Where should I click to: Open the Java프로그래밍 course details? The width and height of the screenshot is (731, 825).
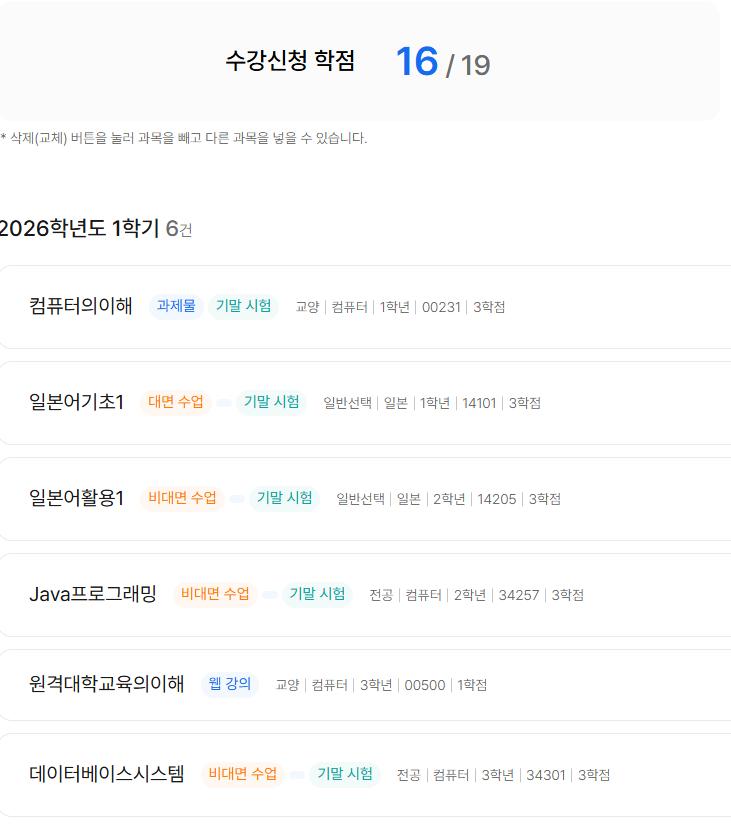[x=90, y=594]
